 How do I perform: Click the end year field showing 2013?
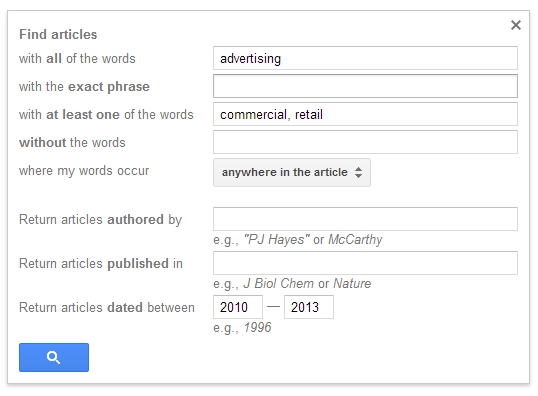point(309,307)
